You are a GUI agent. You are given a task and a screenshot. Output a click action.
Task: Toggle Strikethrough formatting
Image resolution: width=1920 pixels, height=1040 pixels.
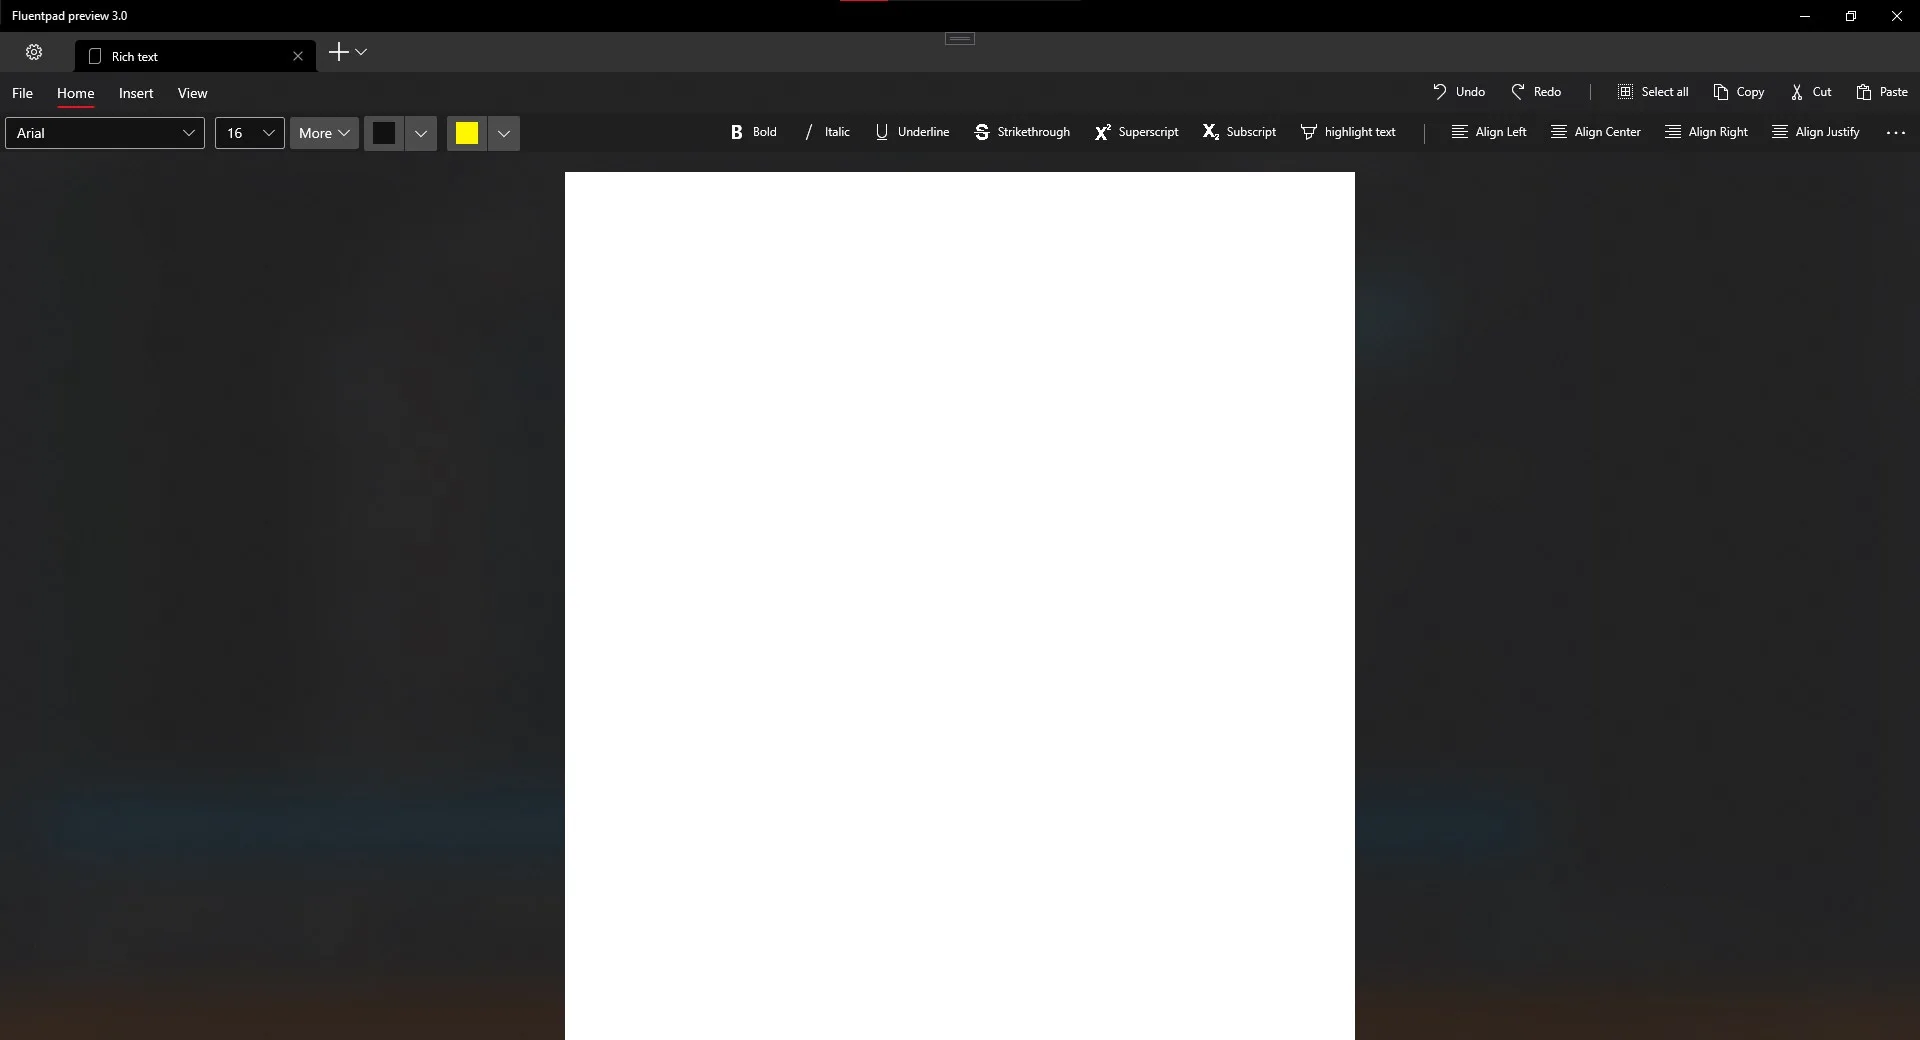coord(1022,132)
